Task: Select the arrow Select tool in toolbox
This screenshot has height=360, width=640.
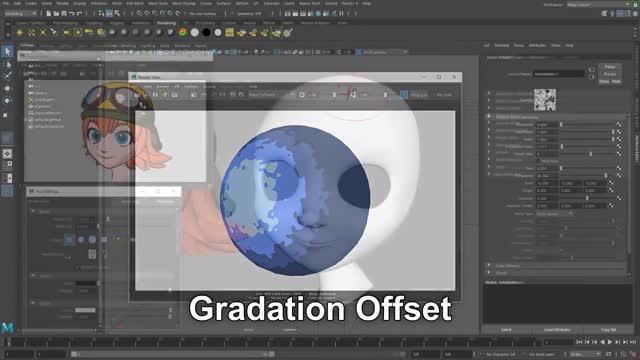Action: tap(7, 51)
